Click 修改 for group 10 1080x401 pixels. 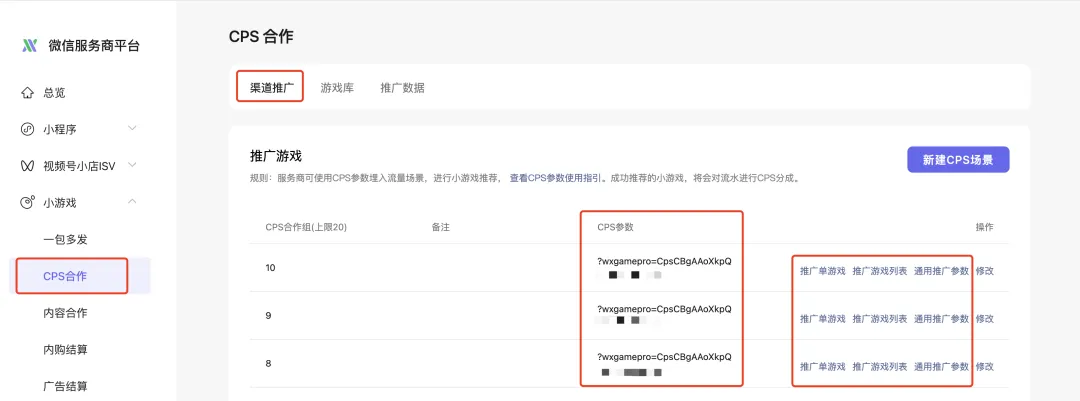click(x=985, y=271)
